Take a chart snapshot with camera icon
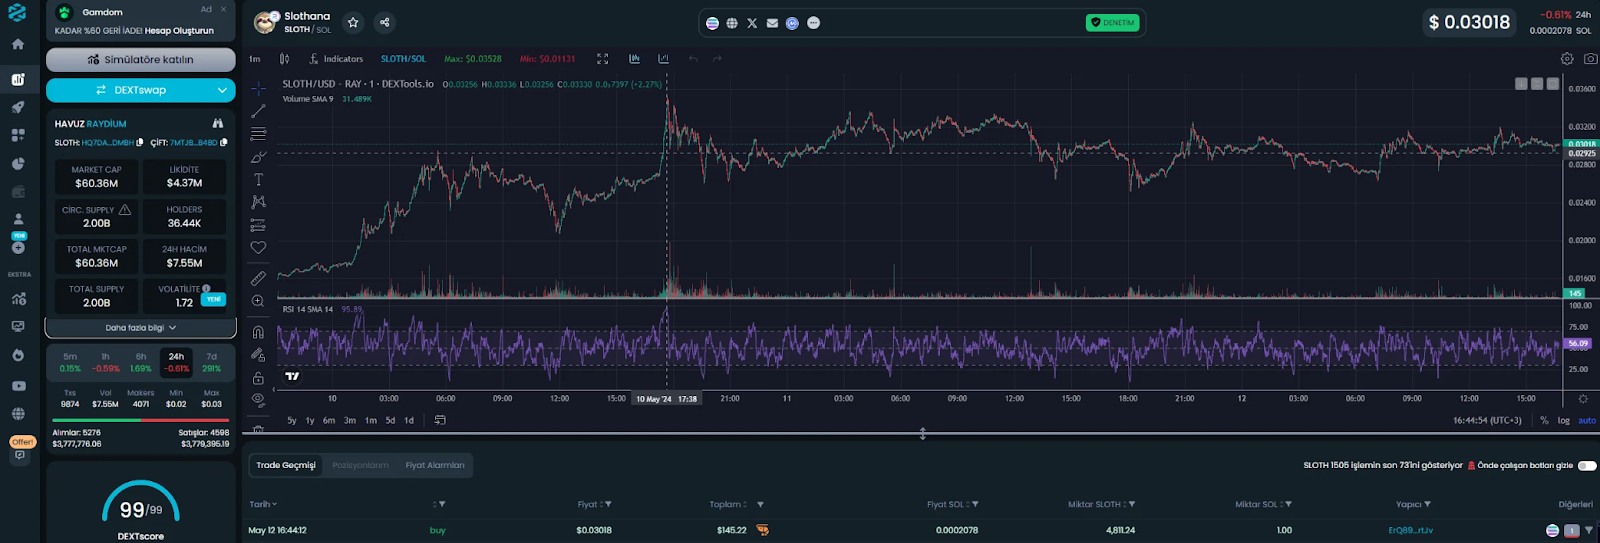Viewport: 1600px width, 543px height. (x=1590, y=59)
